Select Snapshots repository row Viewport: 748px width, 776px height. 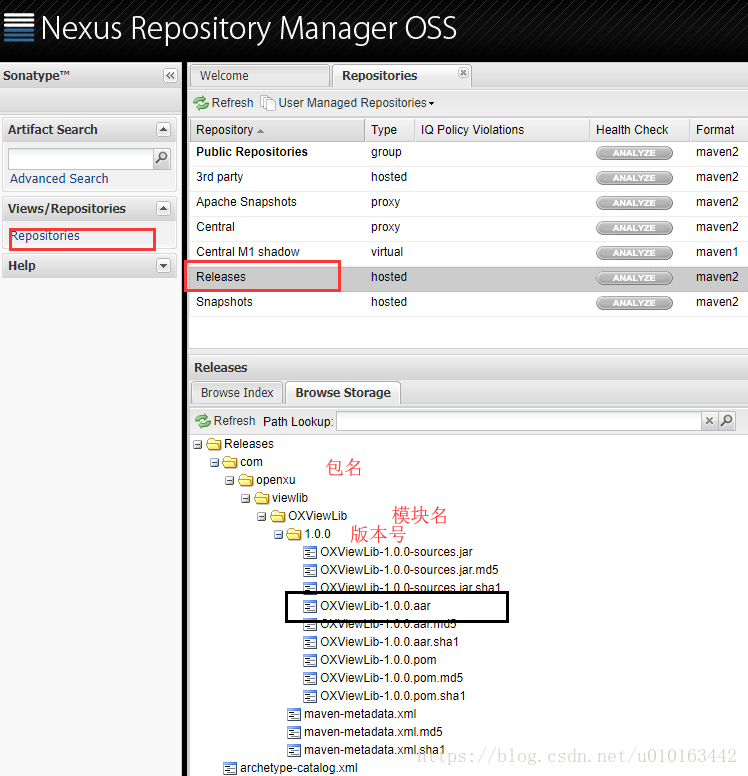point(468,302)
